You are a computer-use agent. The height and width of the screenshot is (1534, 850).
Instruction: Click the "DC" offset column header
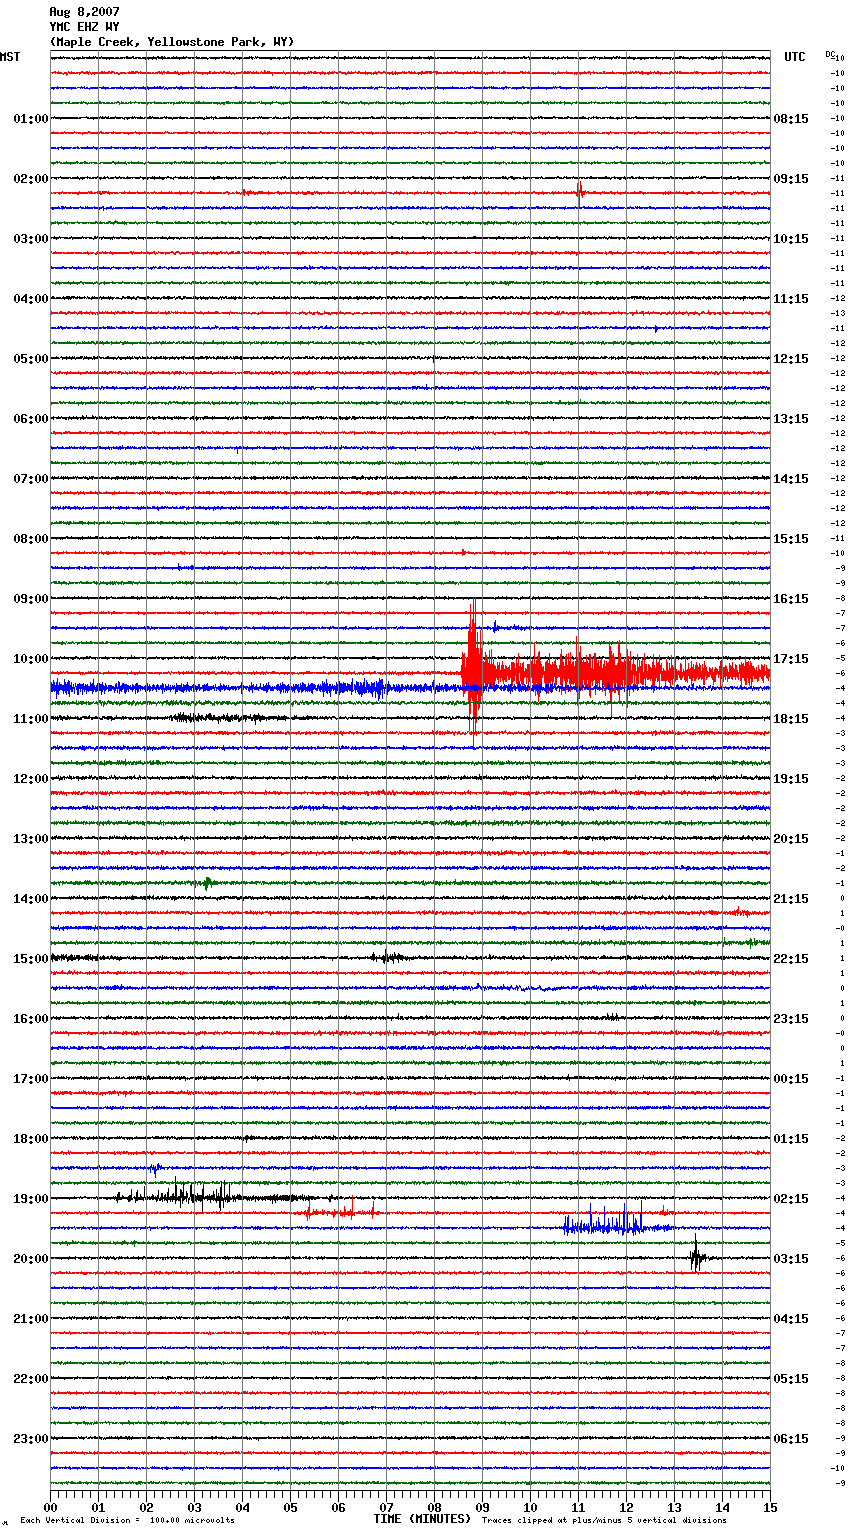[830, 54]
